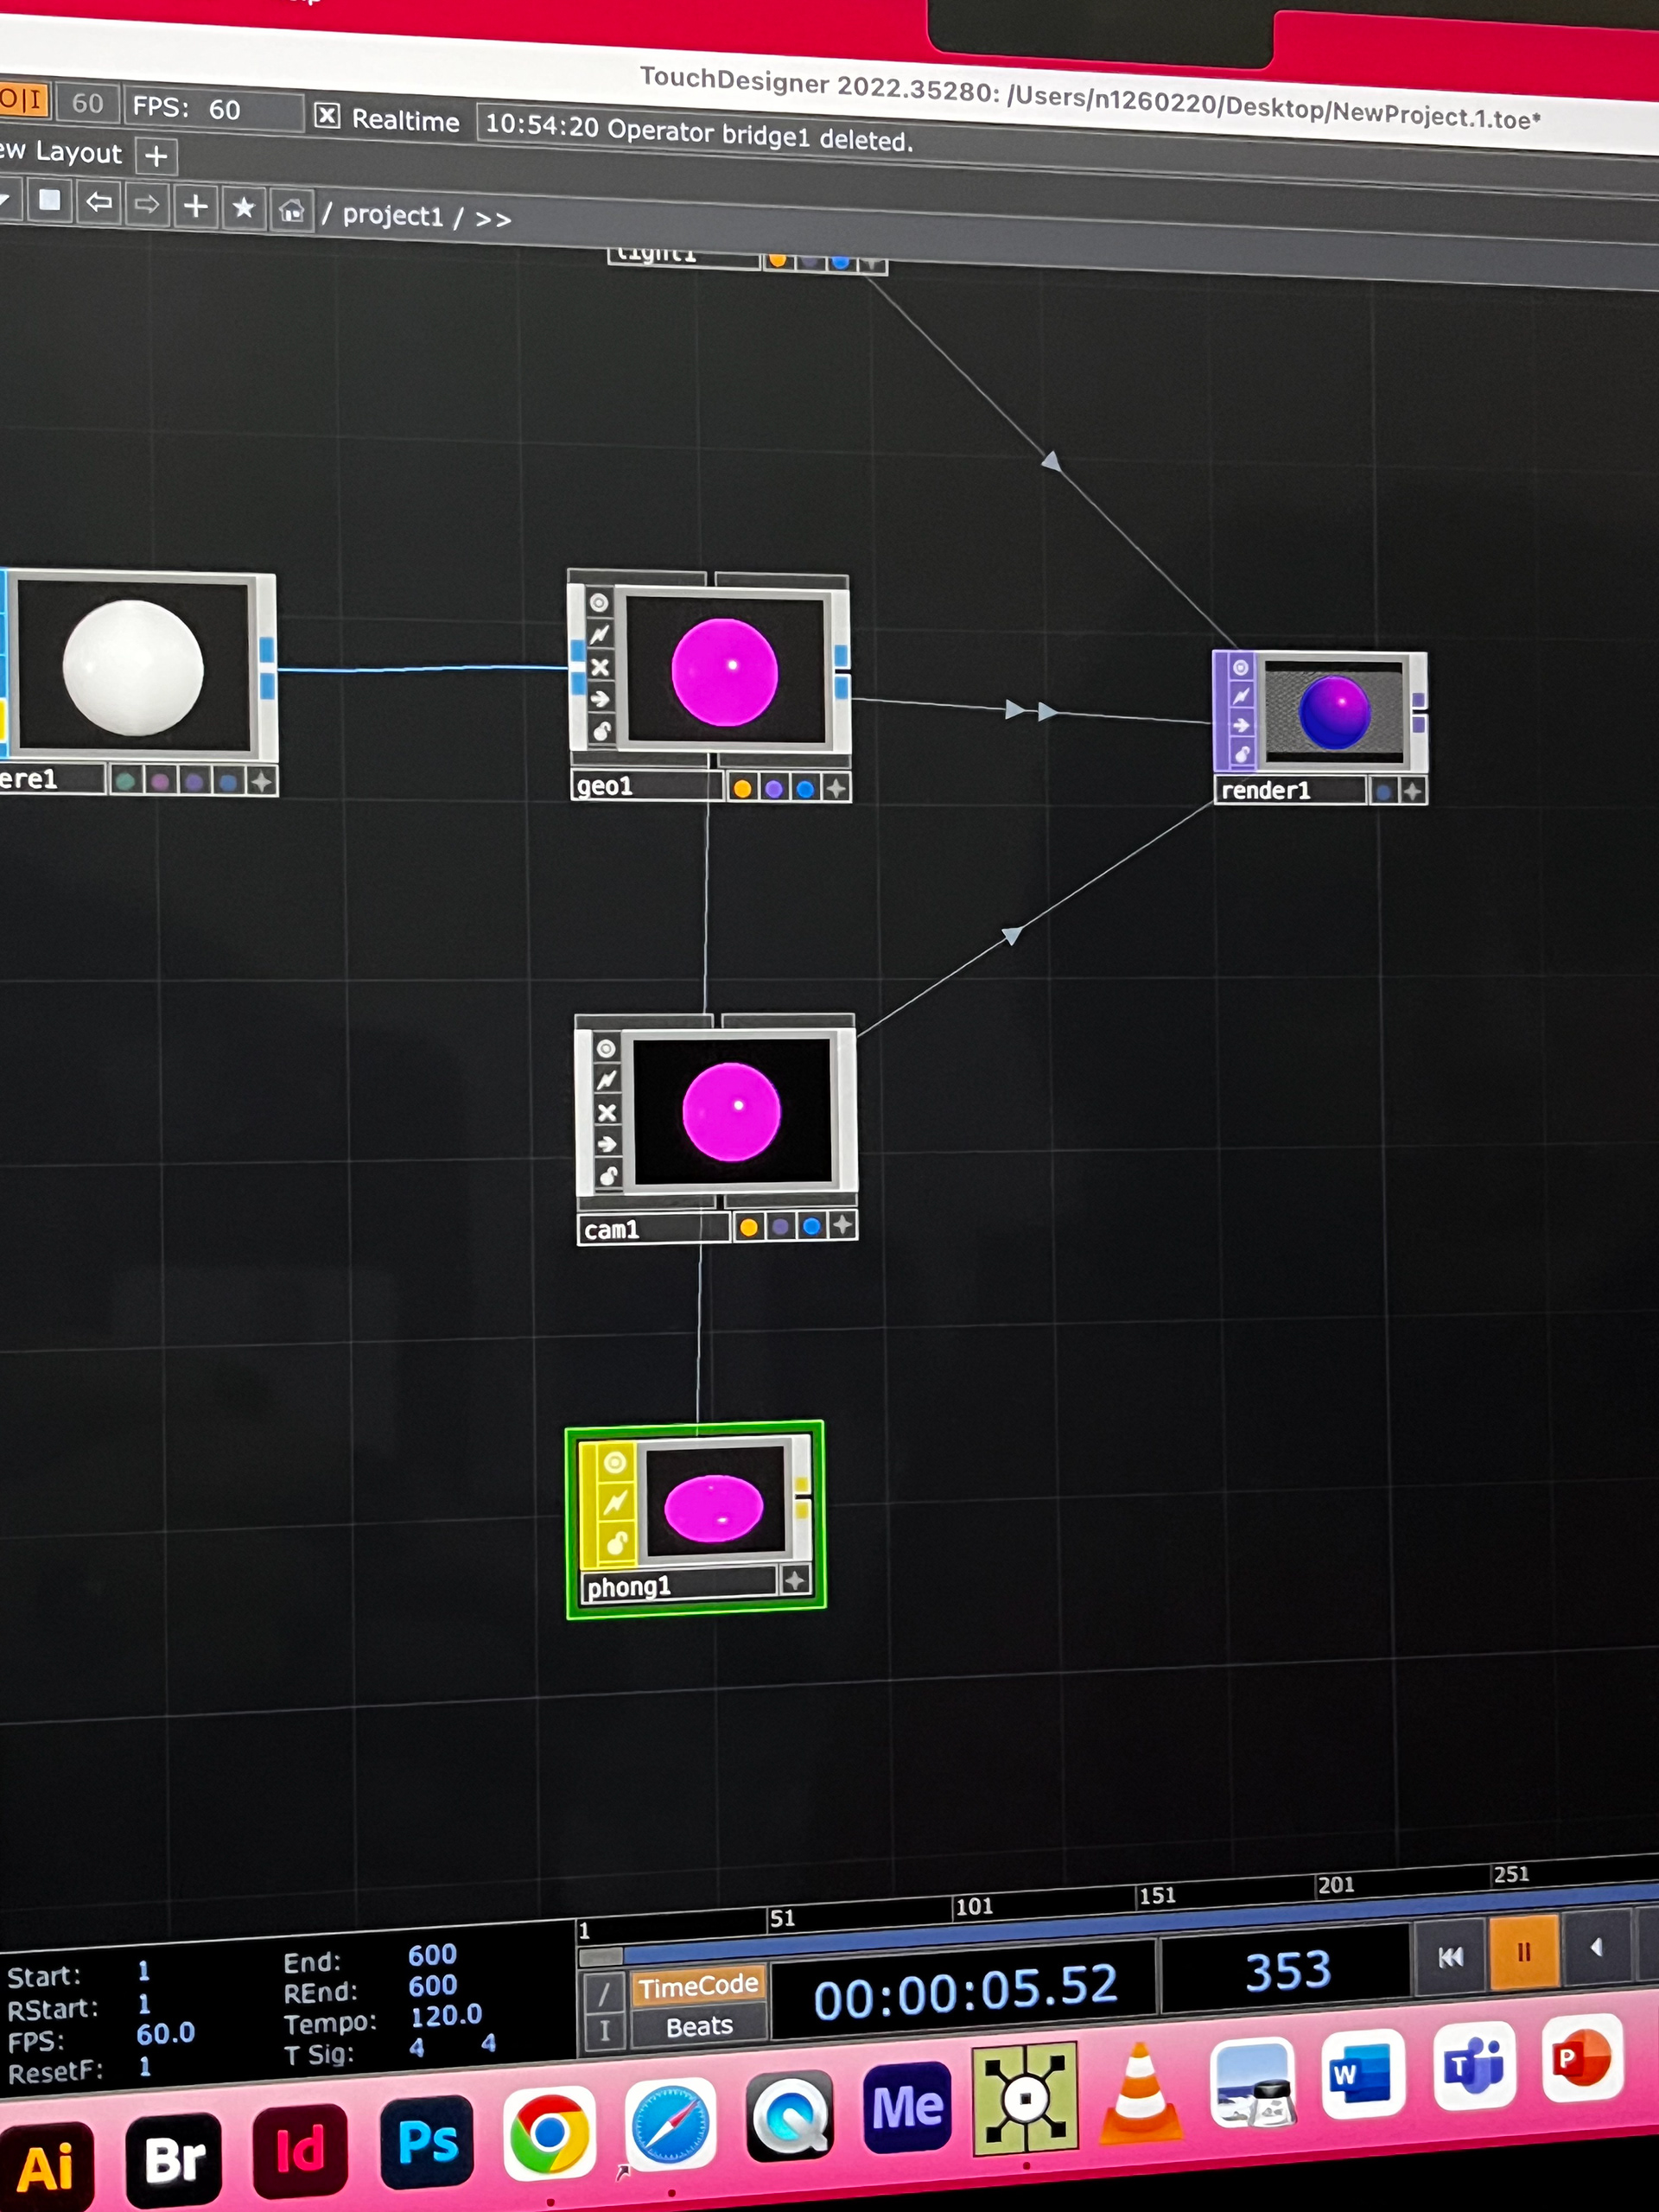This screenshot has width=1659, height=2212.
Task: Click the arrow flag on cam1
Action: 608,1144
